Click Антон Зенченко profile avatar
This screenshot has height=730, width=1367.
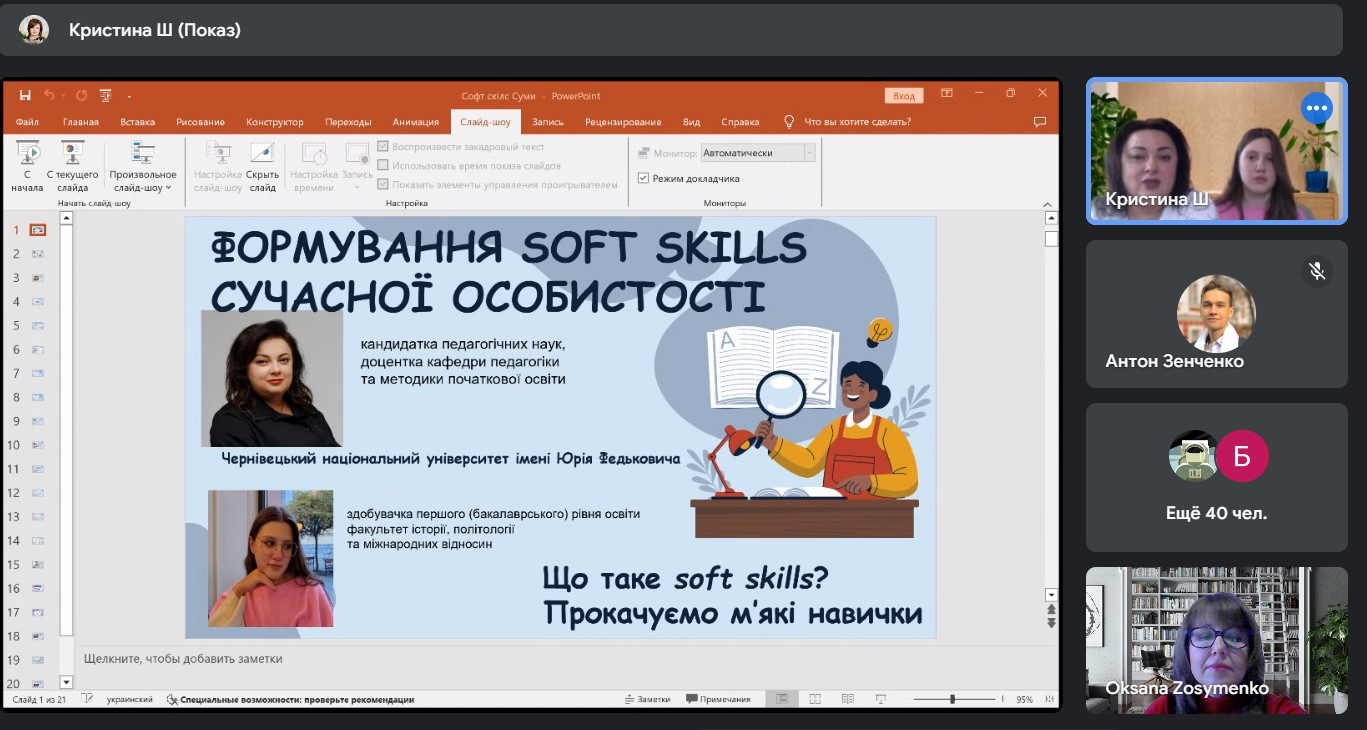pos(1216,313)
